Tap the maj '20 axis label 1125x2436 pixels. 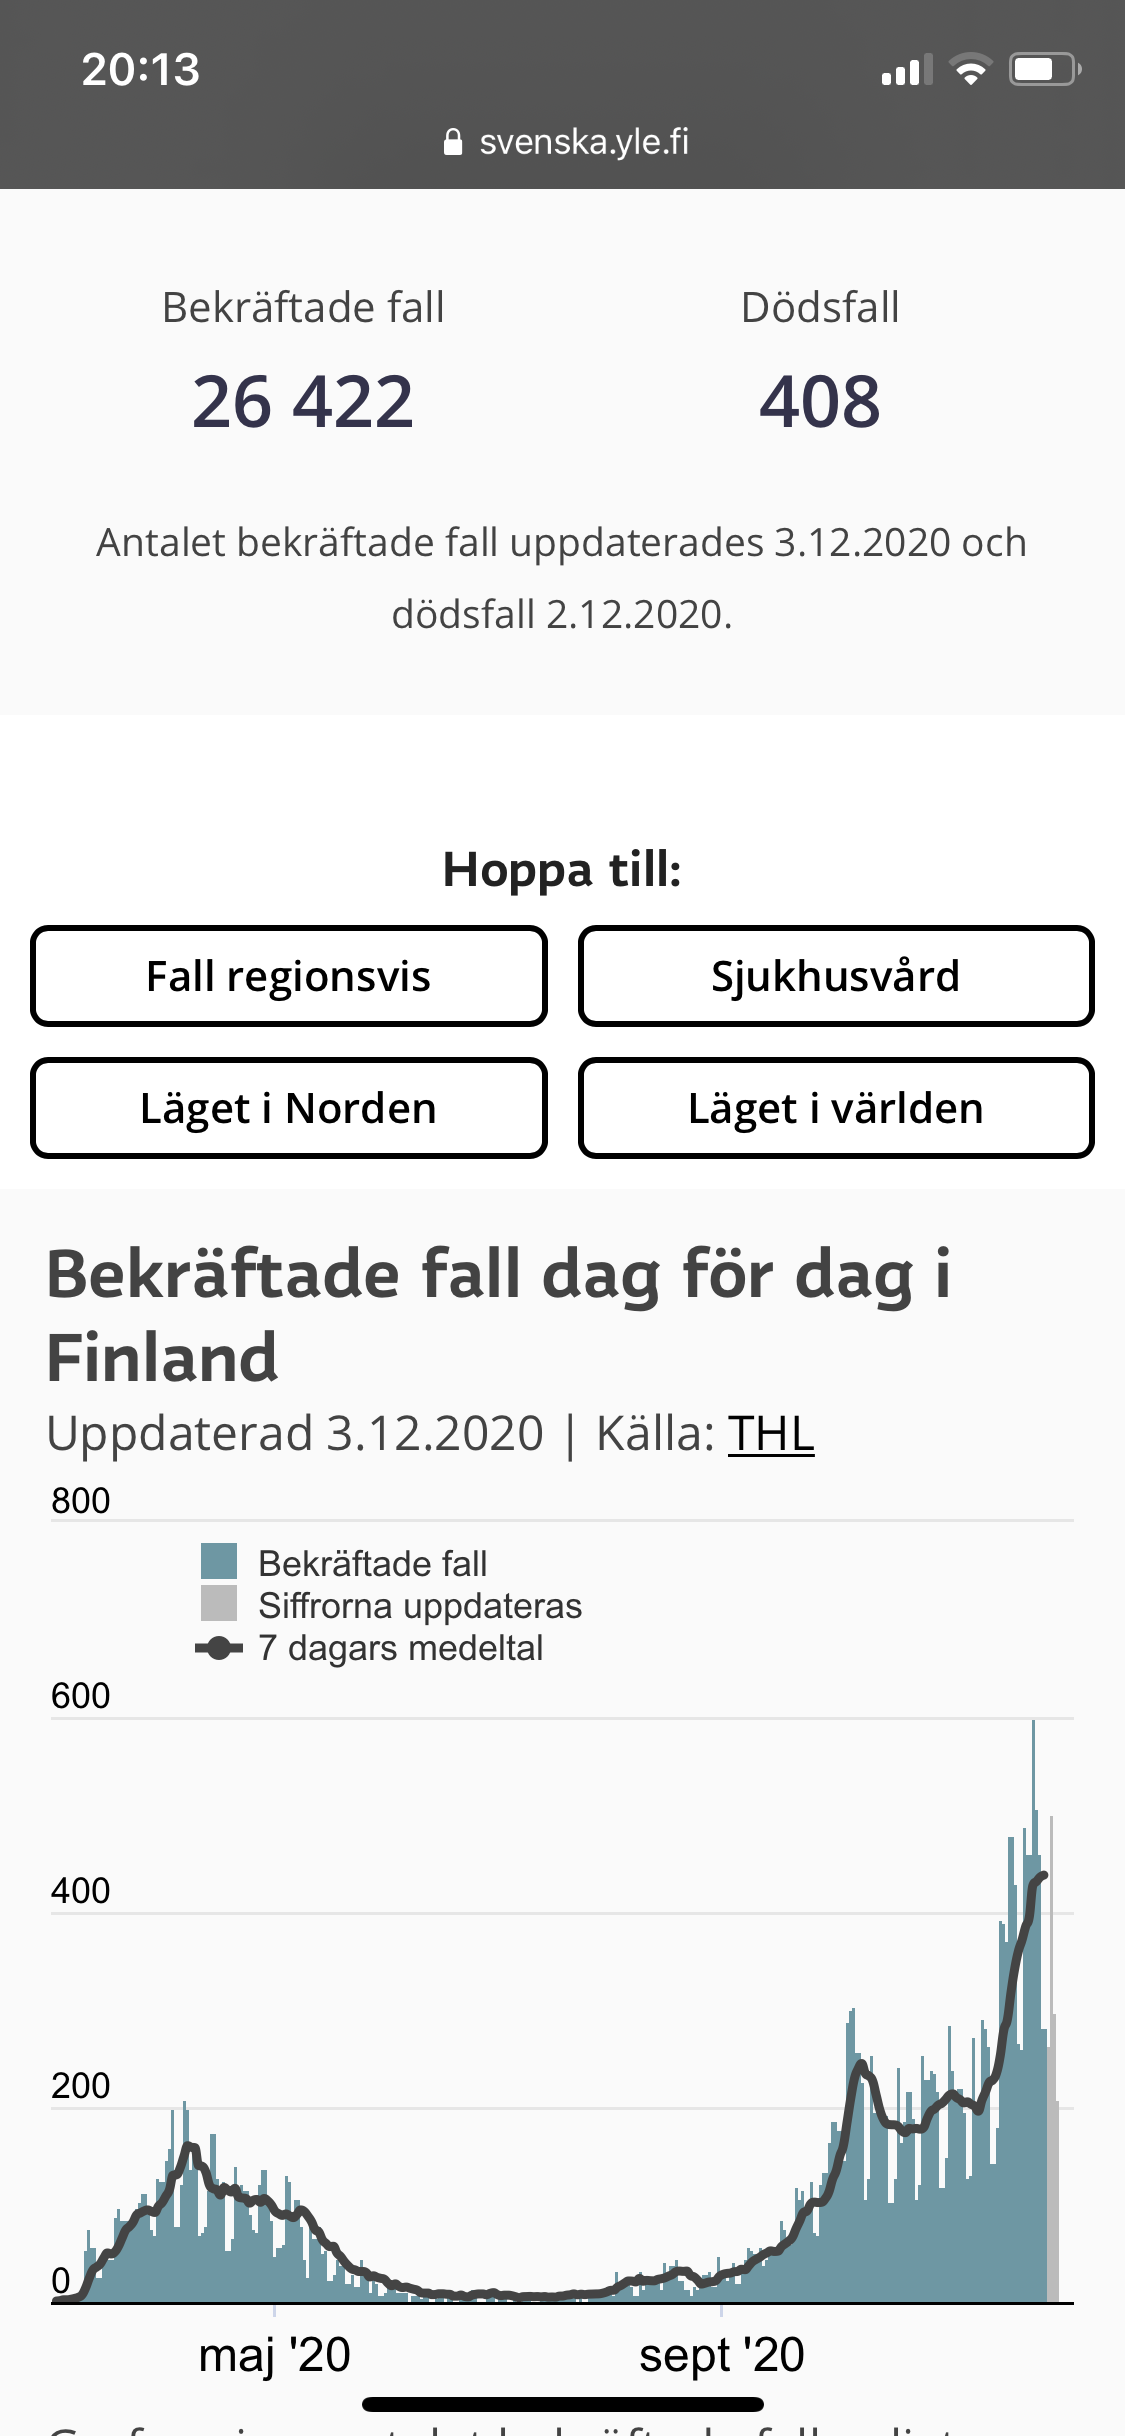point(275,2354)
